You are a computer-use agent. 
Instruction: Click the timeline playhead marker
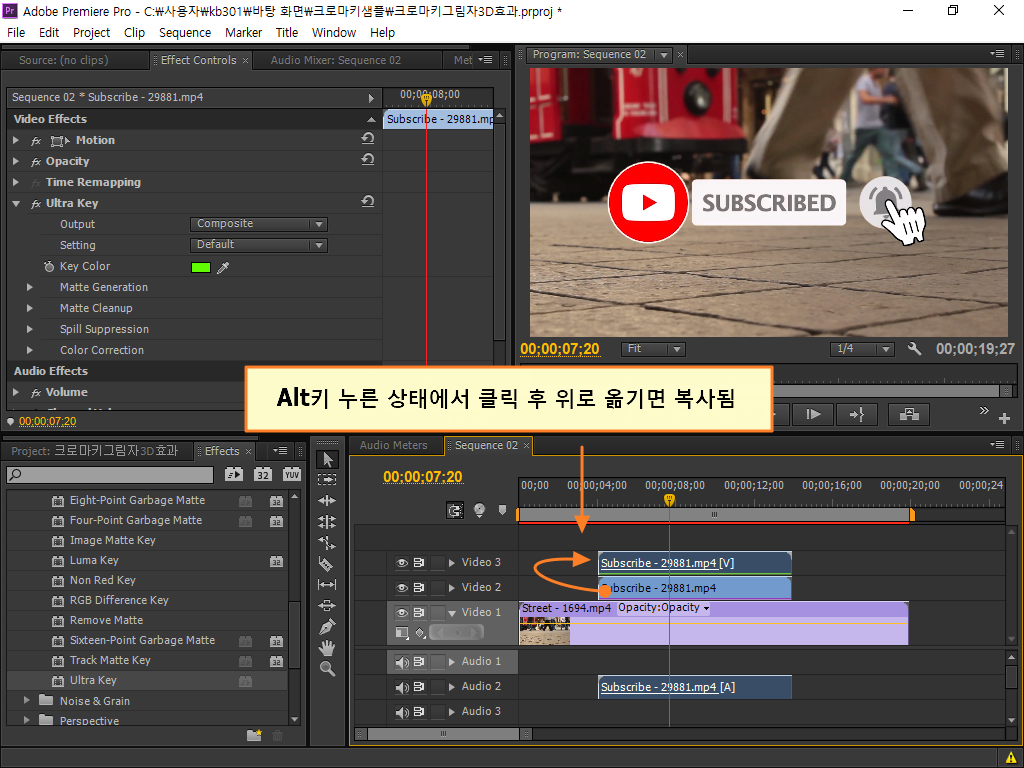click(x=669, y=500)
